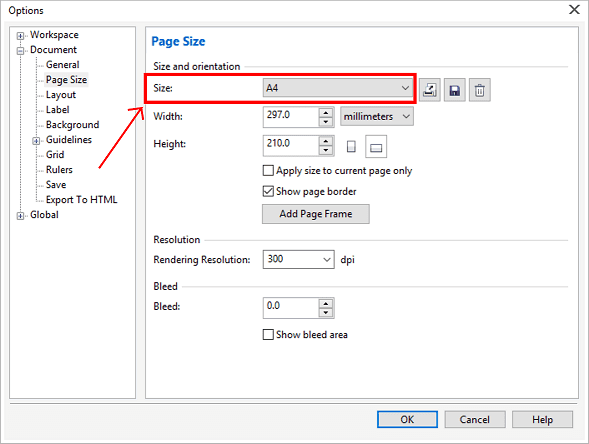This screenshot has height=444, width=589.
Task: Open the Size dropdown showing A4
Action: 337,88
